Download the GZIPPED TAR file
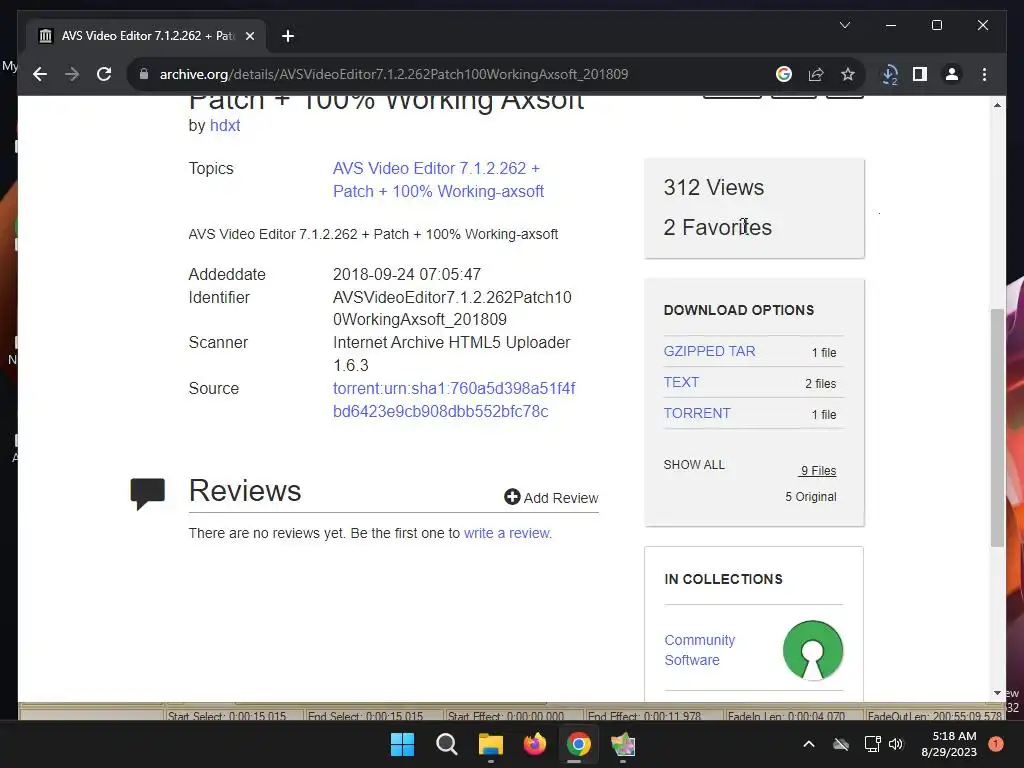The width and height of the screenshot is (1024, 768). pos(709,351)
